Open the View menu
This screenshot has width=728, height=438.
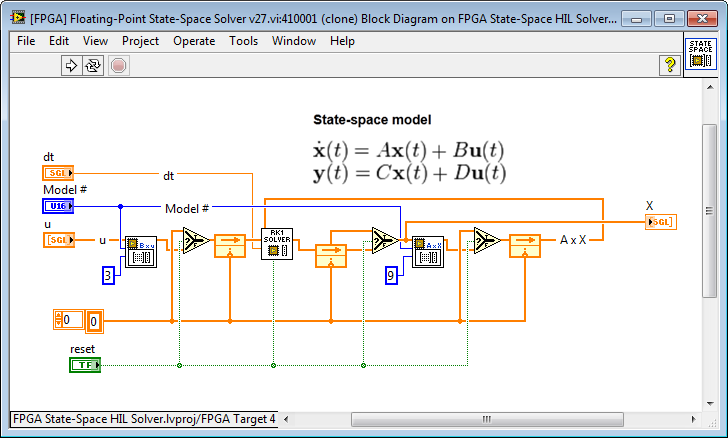click(x=95, y=41)
